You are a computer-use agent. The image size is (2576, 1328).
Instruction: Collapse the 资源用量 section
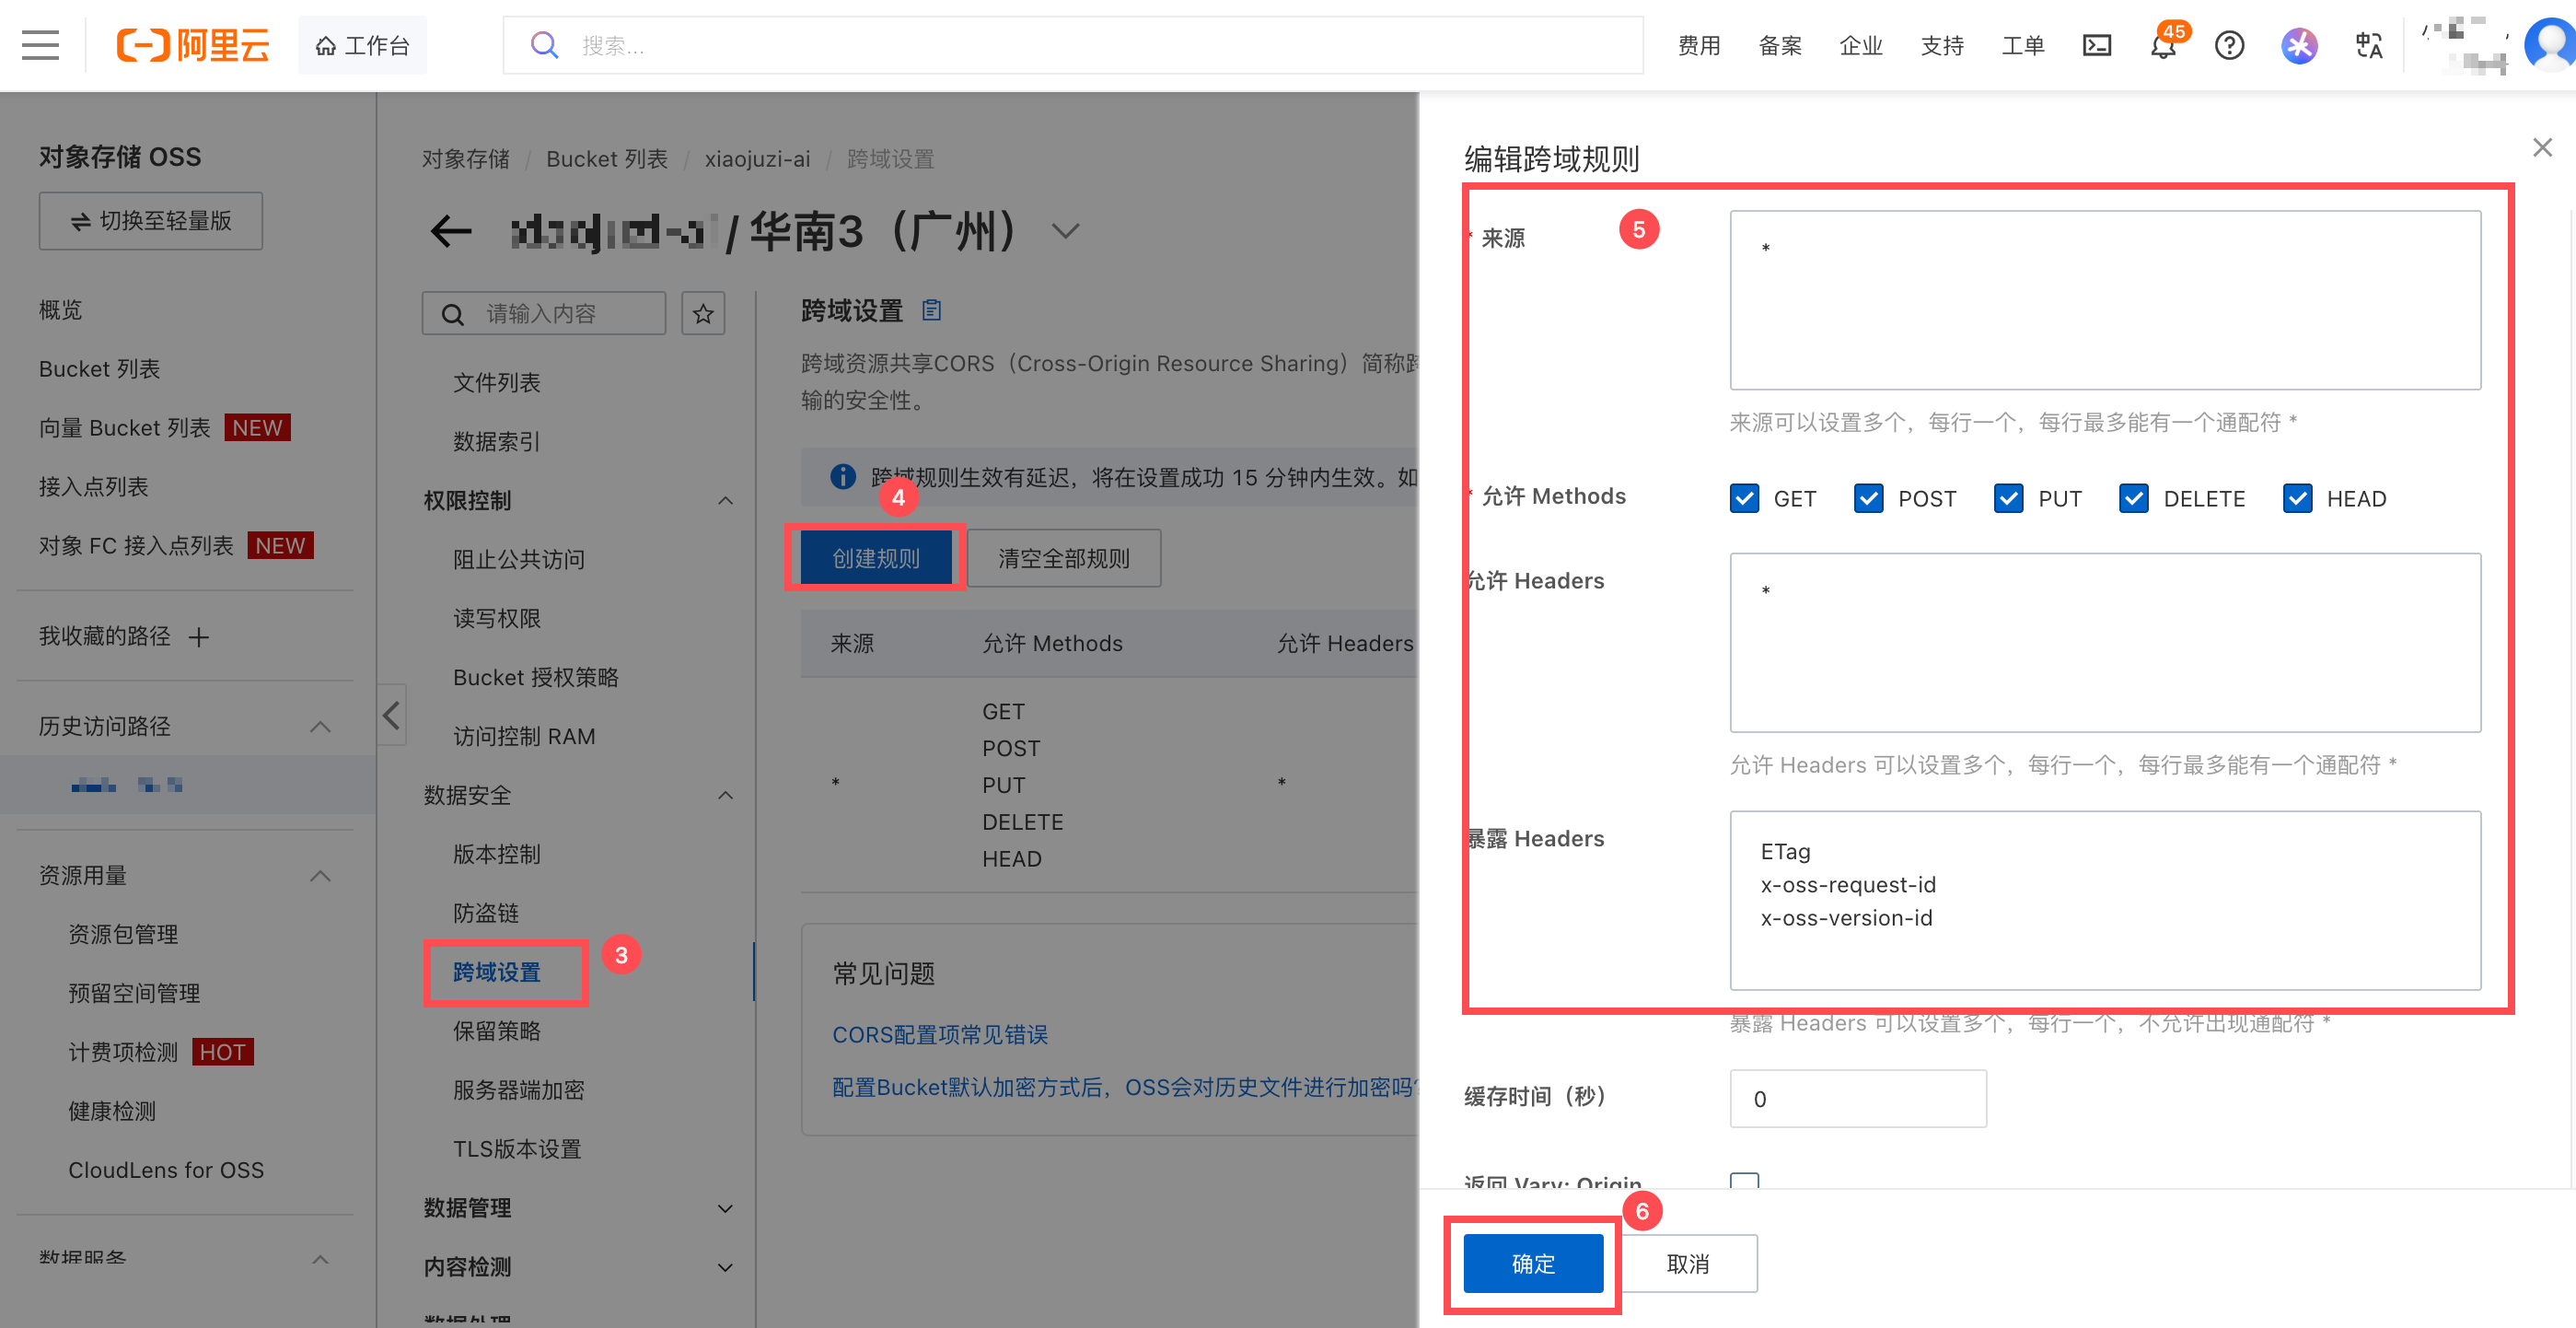(x=320, y=876)
